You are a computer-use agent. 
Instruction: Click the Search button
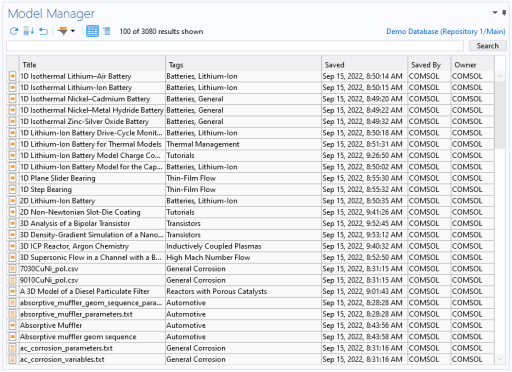pyautogui.click(x=488, y=46)
